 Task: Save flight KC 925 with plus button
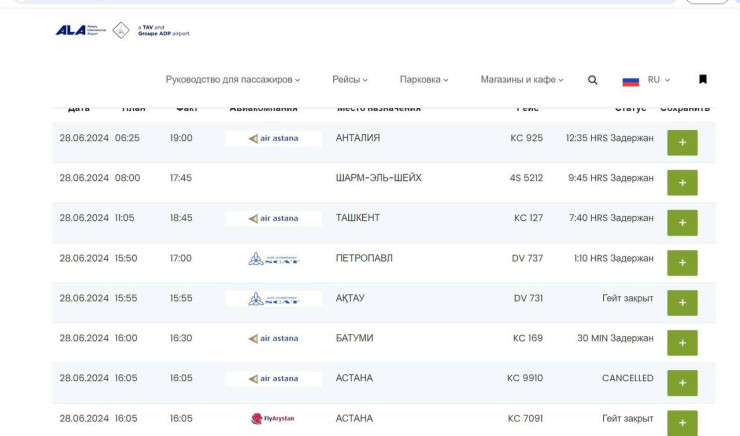pyautogui.click(x=682, y=143)
